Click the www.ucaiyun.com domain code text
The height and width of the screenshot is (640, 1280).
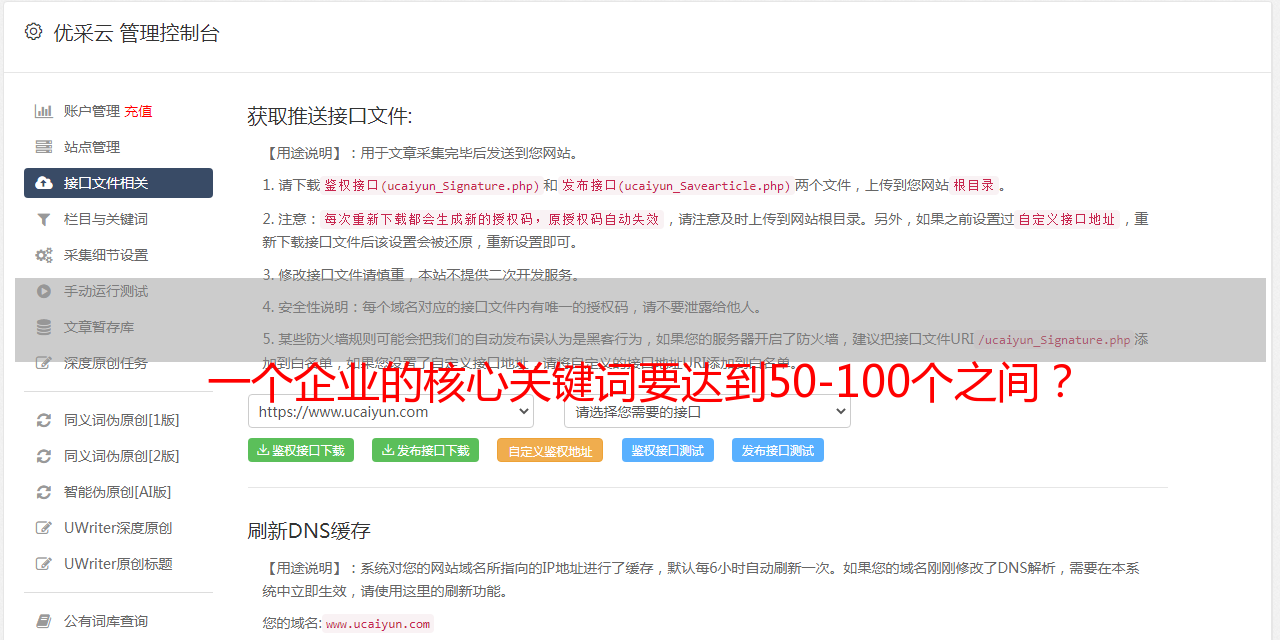[x=378, y=623]
